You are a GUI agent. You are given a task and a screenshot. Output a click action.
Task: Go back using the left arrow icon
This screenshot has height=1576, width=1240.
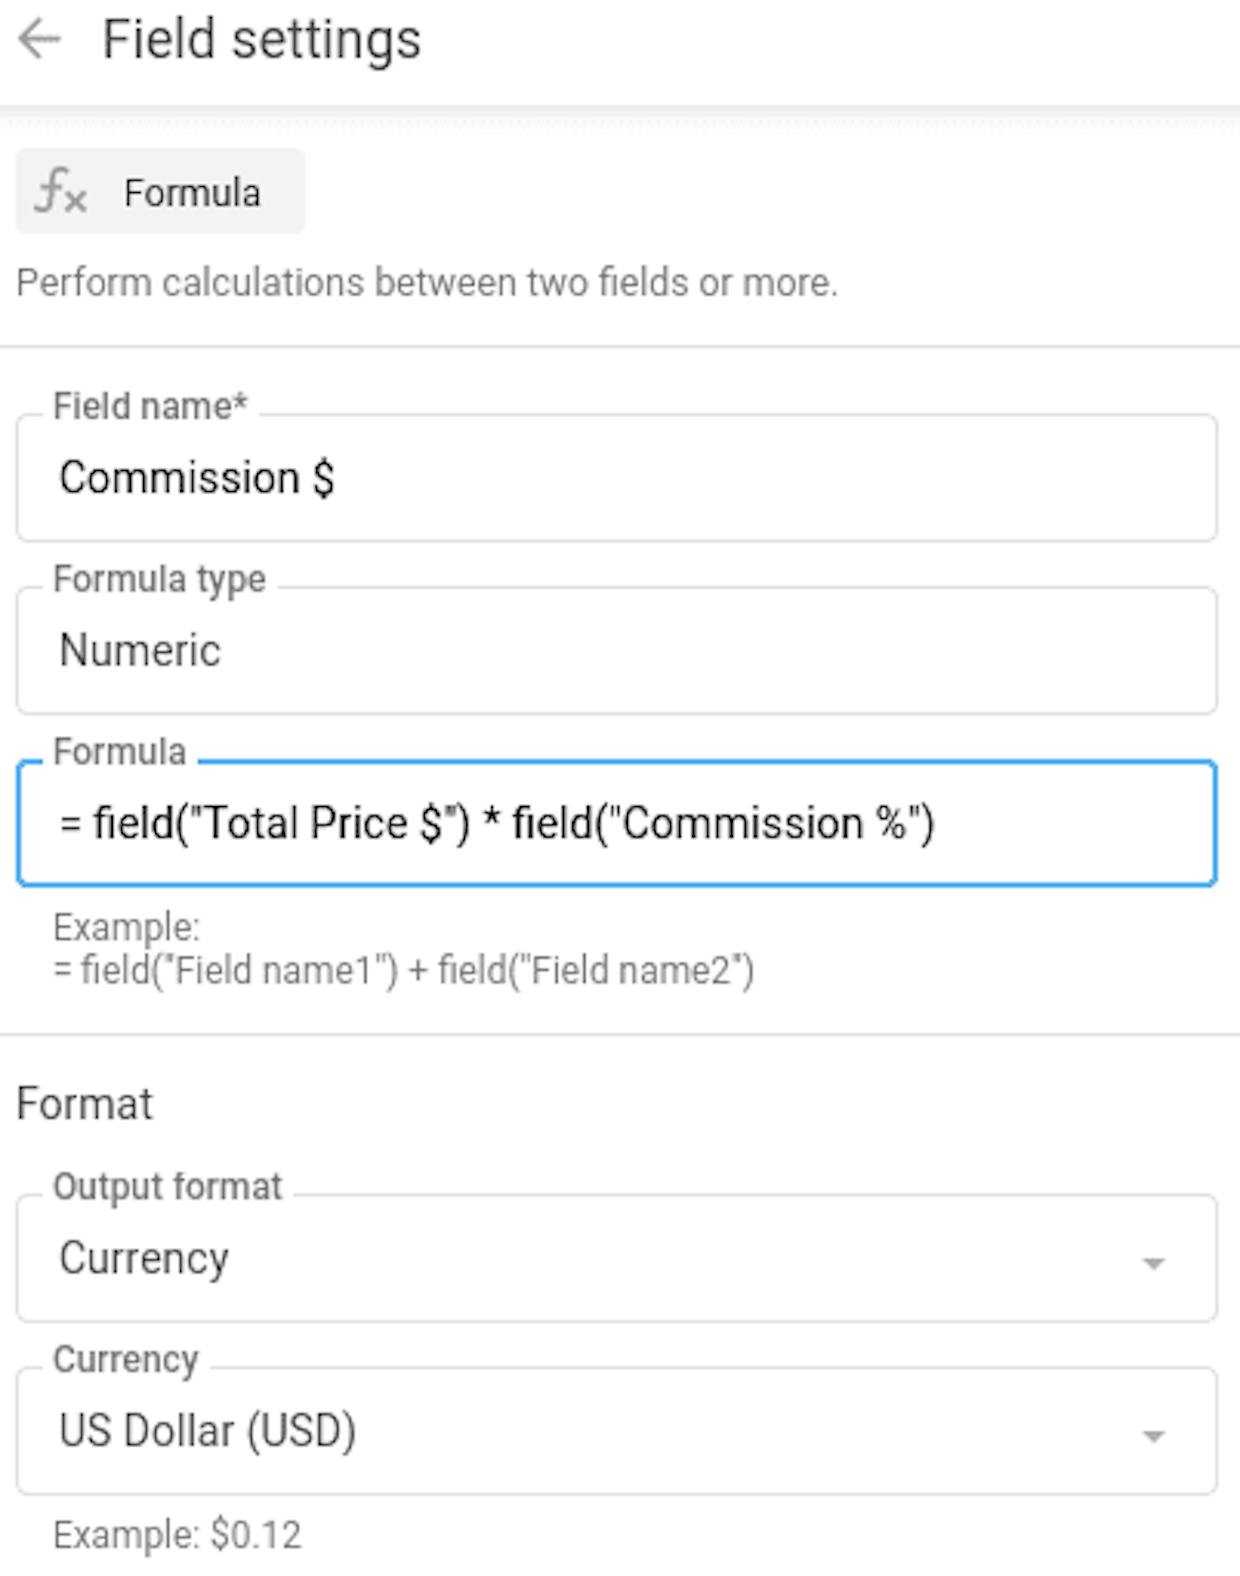pos(40,40)
